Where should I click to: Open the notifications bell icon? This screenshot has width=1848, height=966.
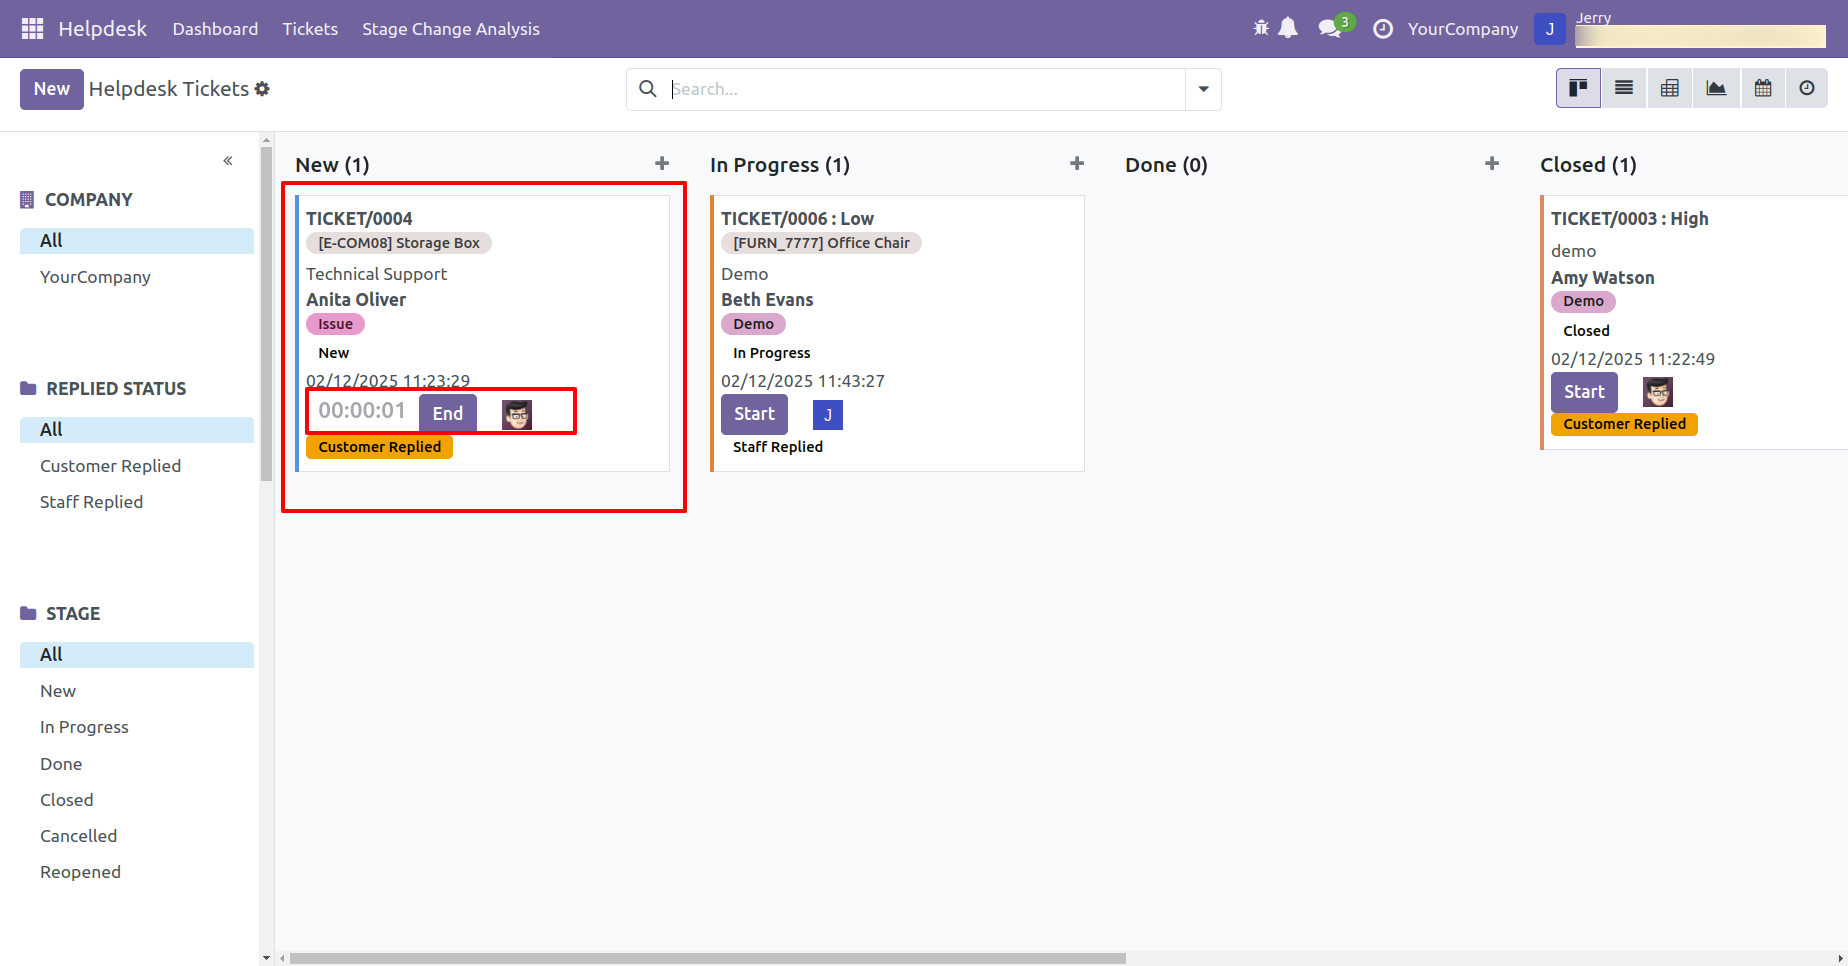coord(1288,28)
